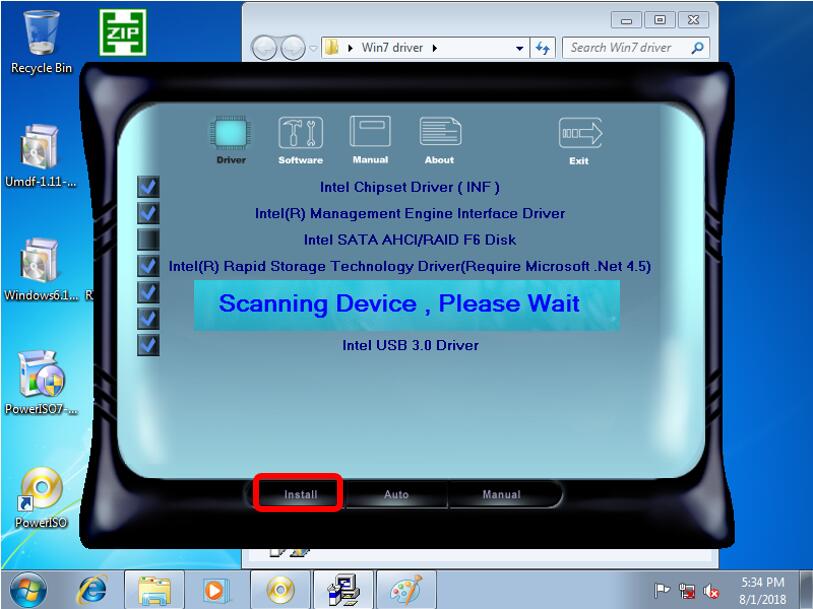813x609 pixels.
Task: Uncheck Intel Rapid Storage Technology Driver checkbox
Action: coord(148,266)
